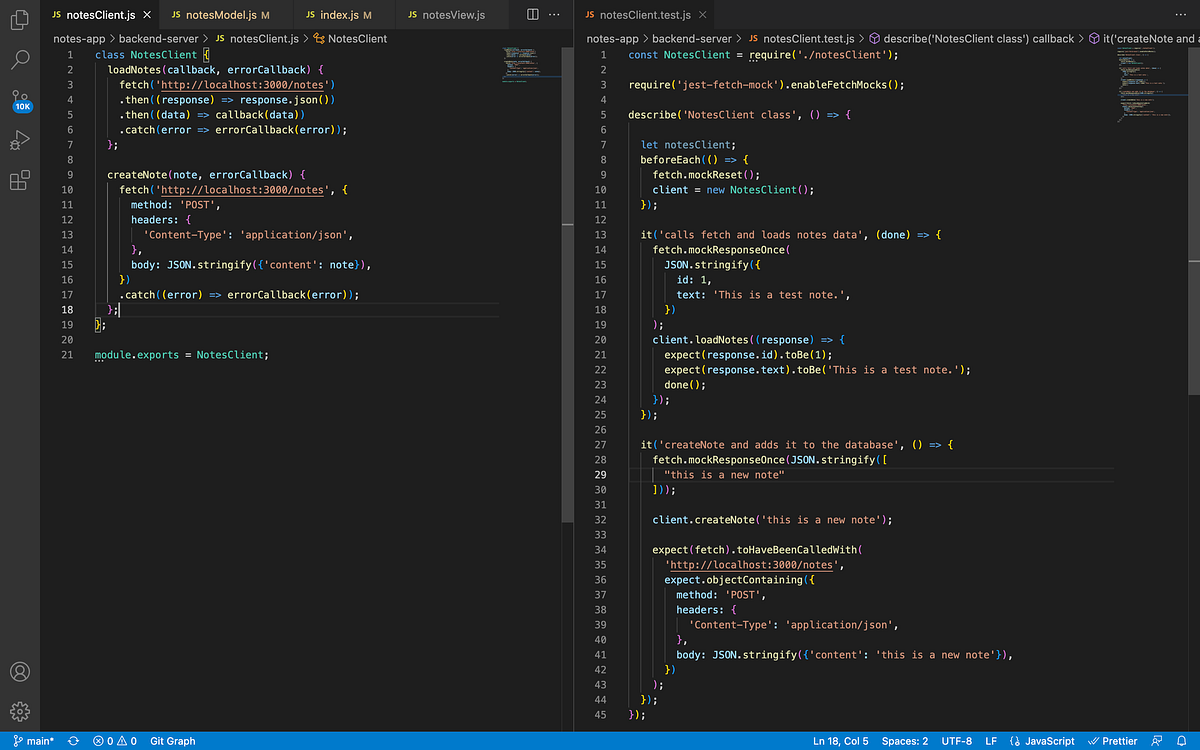Click Ln 18, Col 5 to go to line
Viewport: 1200px width, 750px height.
tap(841, 741)
